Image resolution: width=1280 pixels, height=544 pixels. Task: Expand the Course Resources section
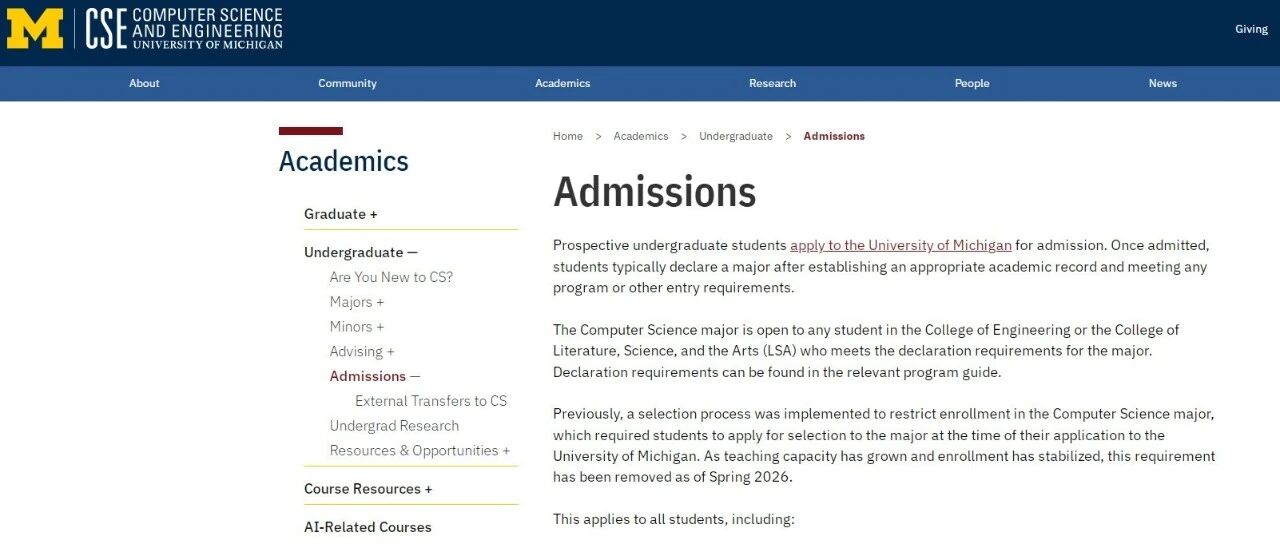(428, 489)
